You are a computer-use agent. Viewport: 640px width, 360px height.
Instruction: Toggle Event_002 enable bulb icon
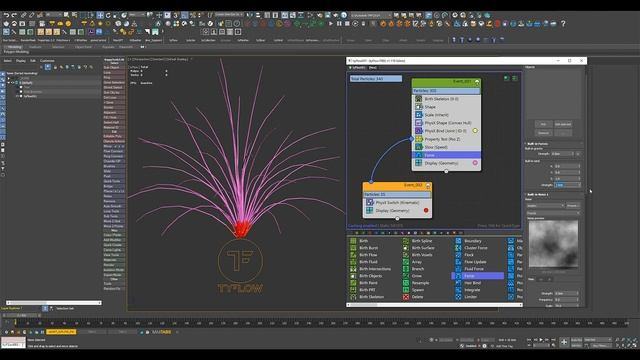[x=428, y=186]
